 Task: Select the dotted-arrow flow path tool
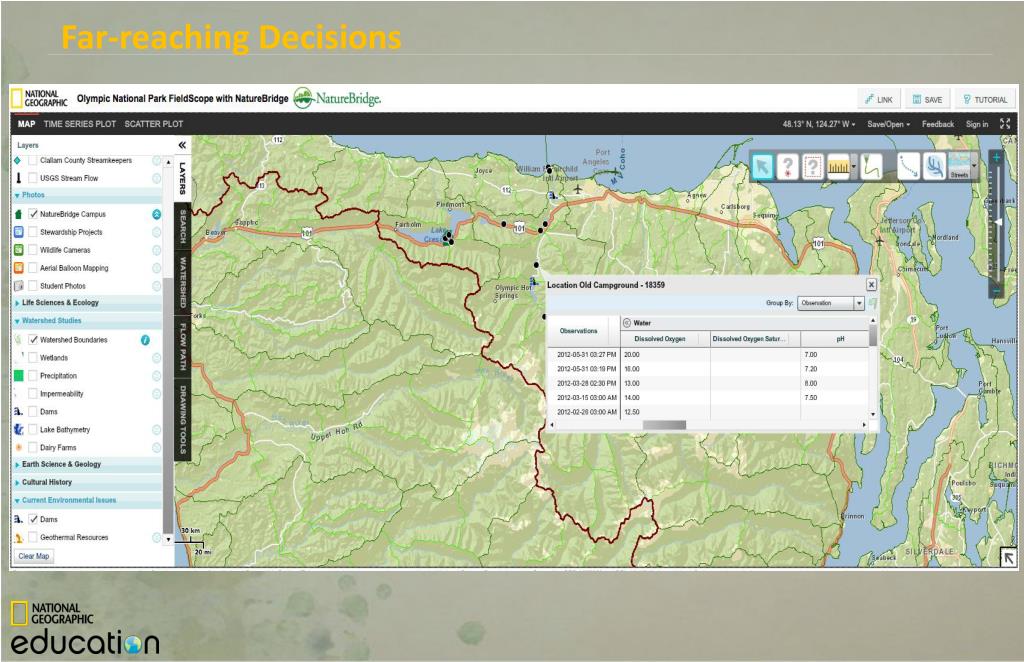coord(908,166)
